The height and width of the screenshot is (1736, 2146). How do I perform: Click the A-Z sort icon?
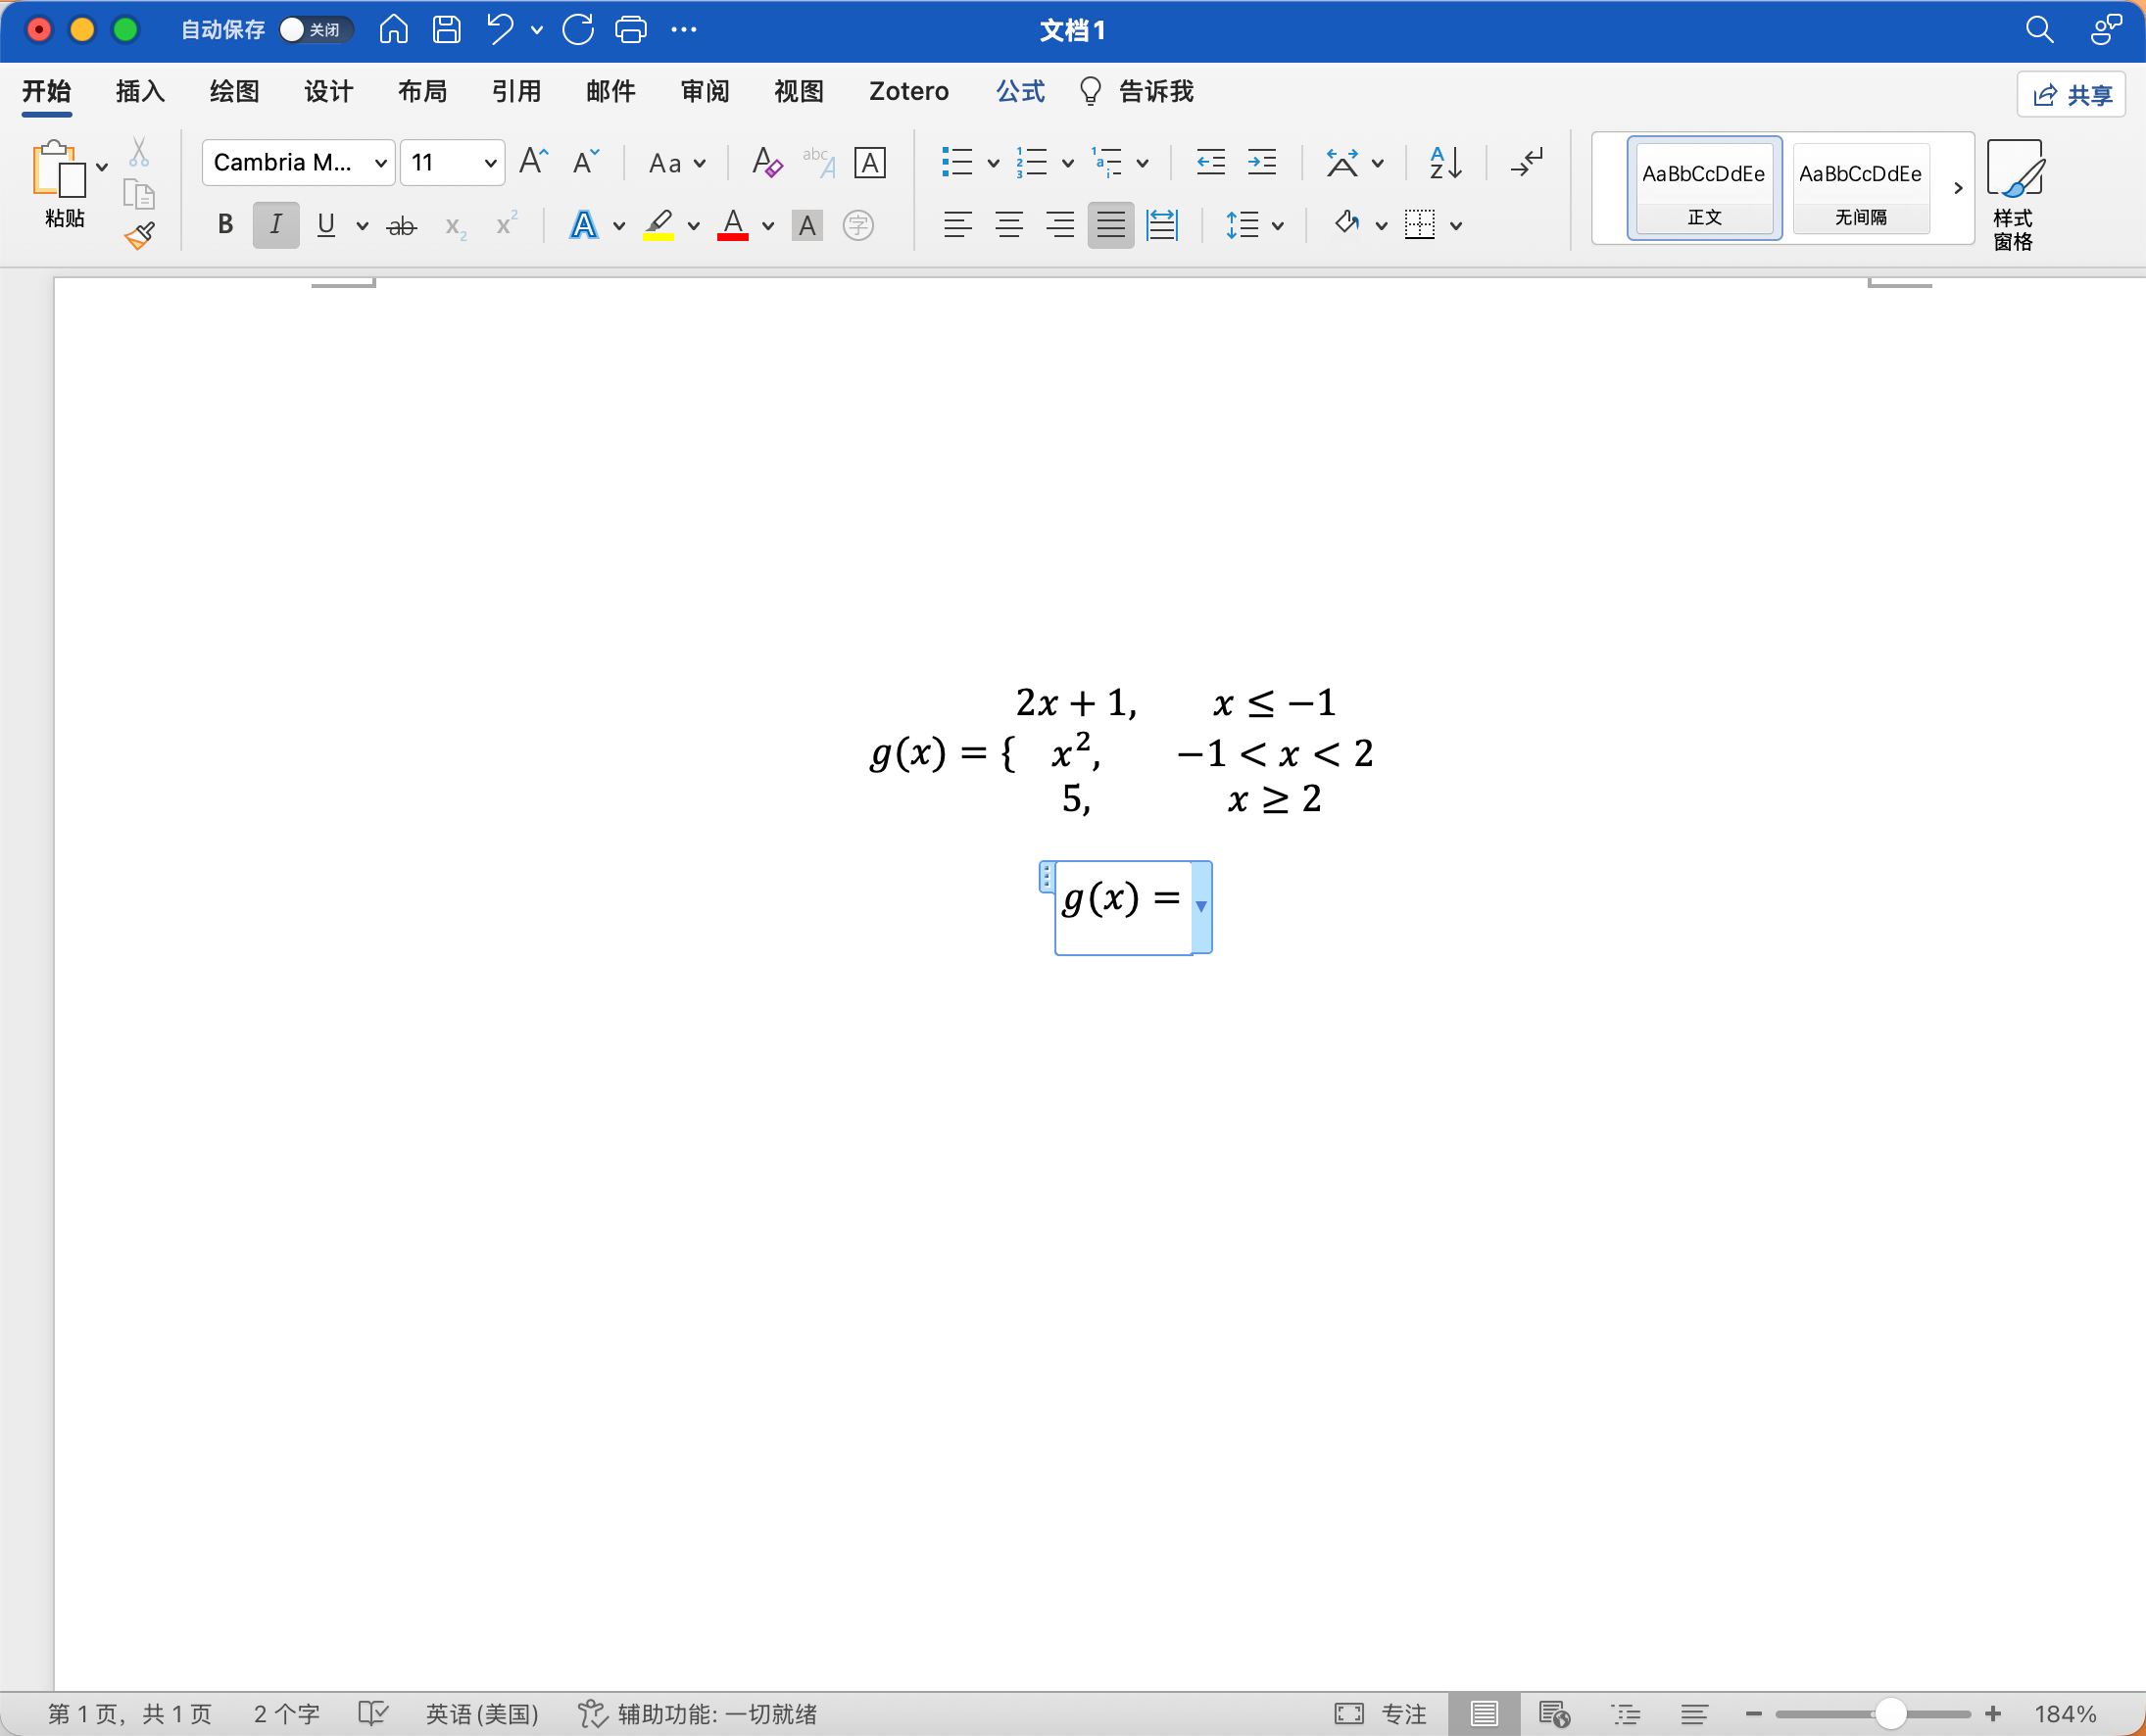coord(1443,162)
